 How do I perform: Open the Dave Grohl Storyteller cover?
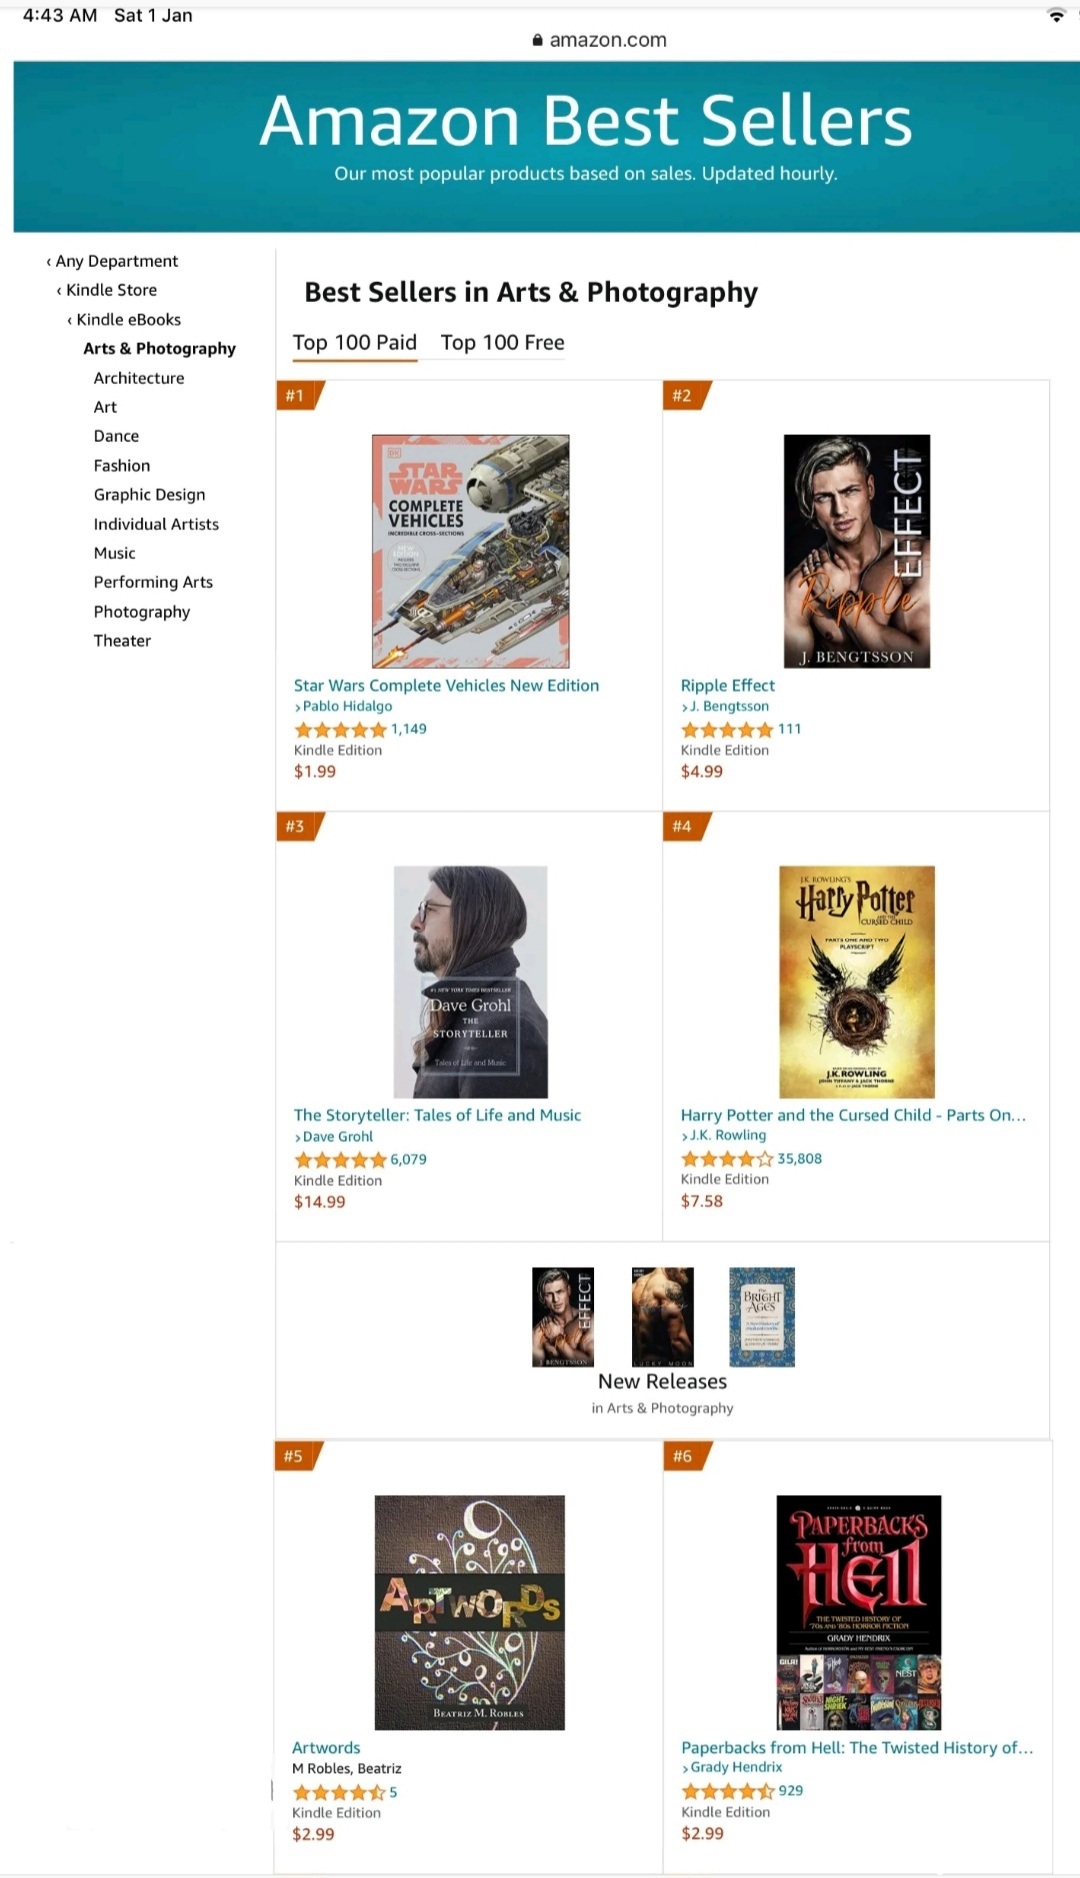(471, 982)
